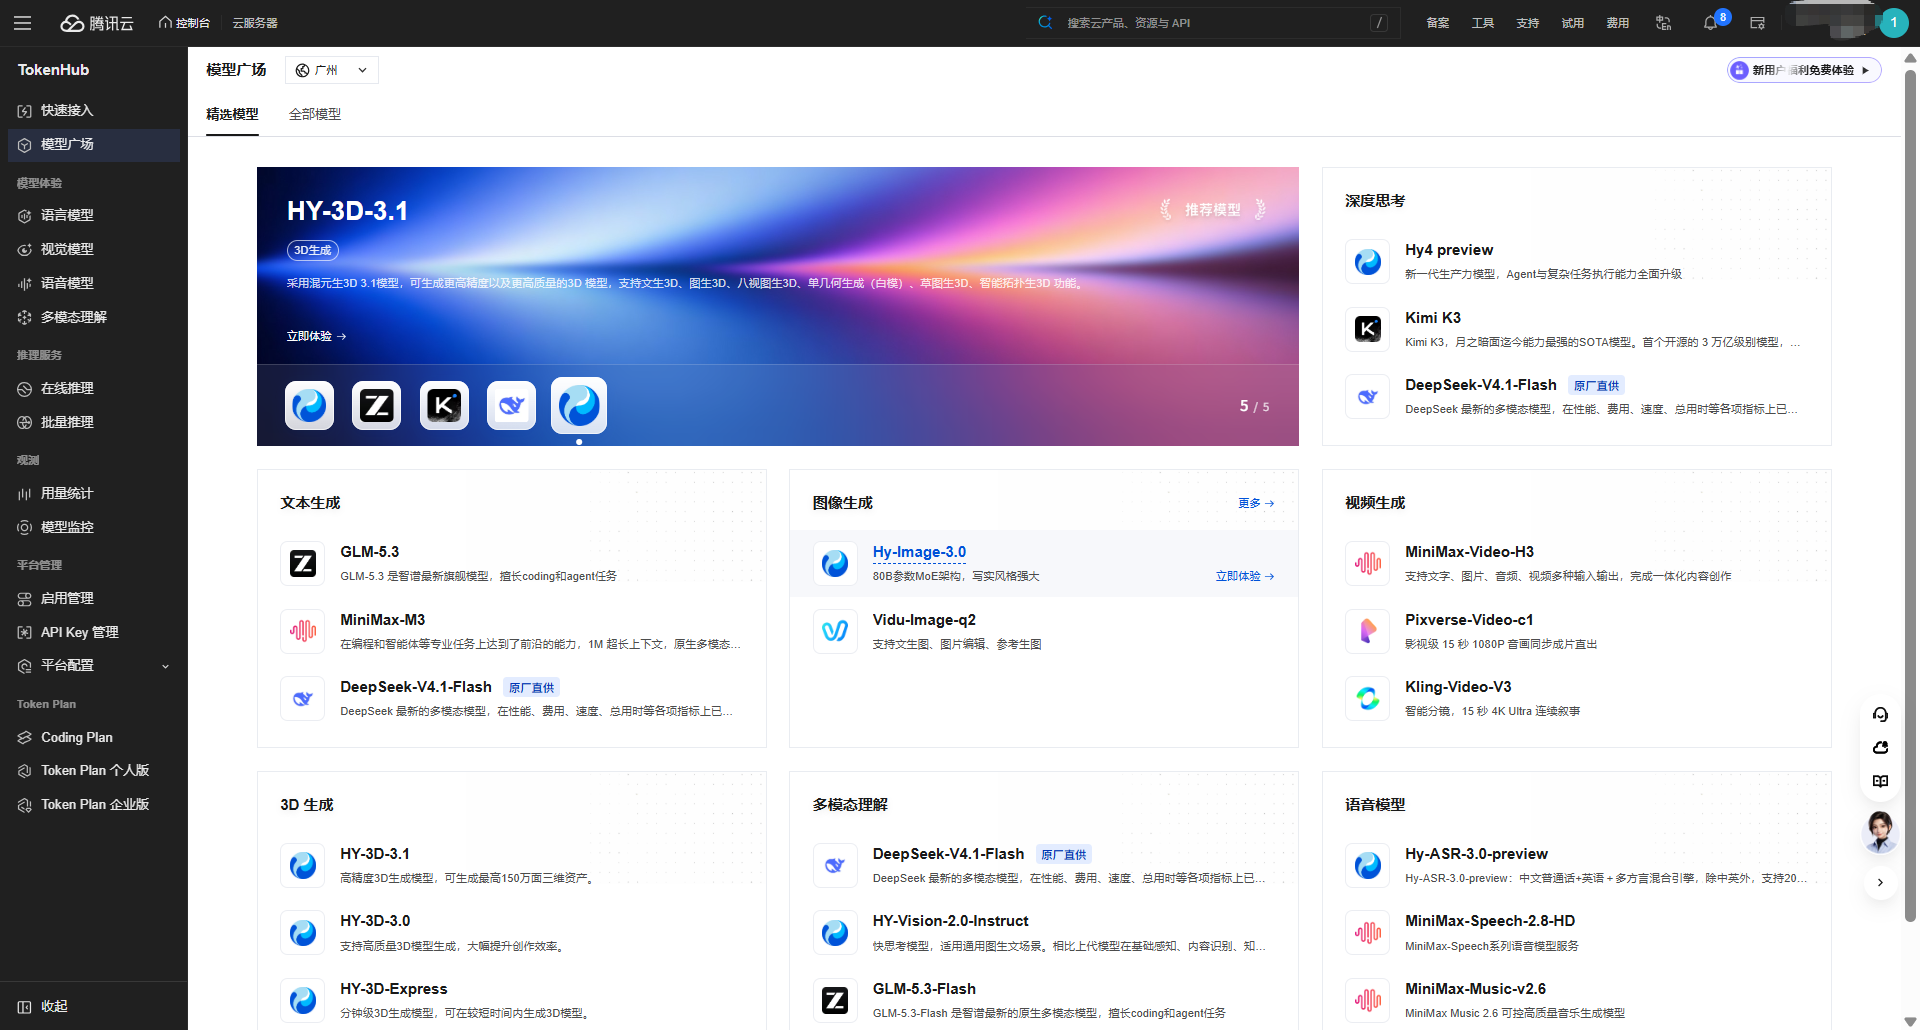
Task: Open 备案 in top navigation
Action: tap(1438, 23)
